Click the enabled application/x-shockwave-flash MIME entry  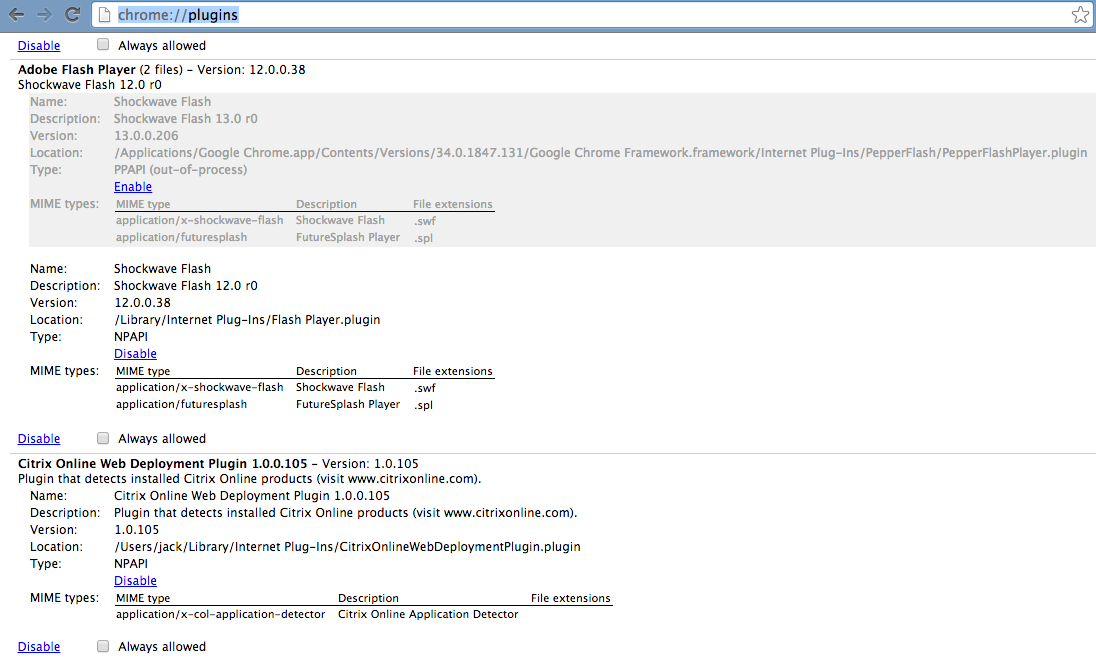[199, 387]
